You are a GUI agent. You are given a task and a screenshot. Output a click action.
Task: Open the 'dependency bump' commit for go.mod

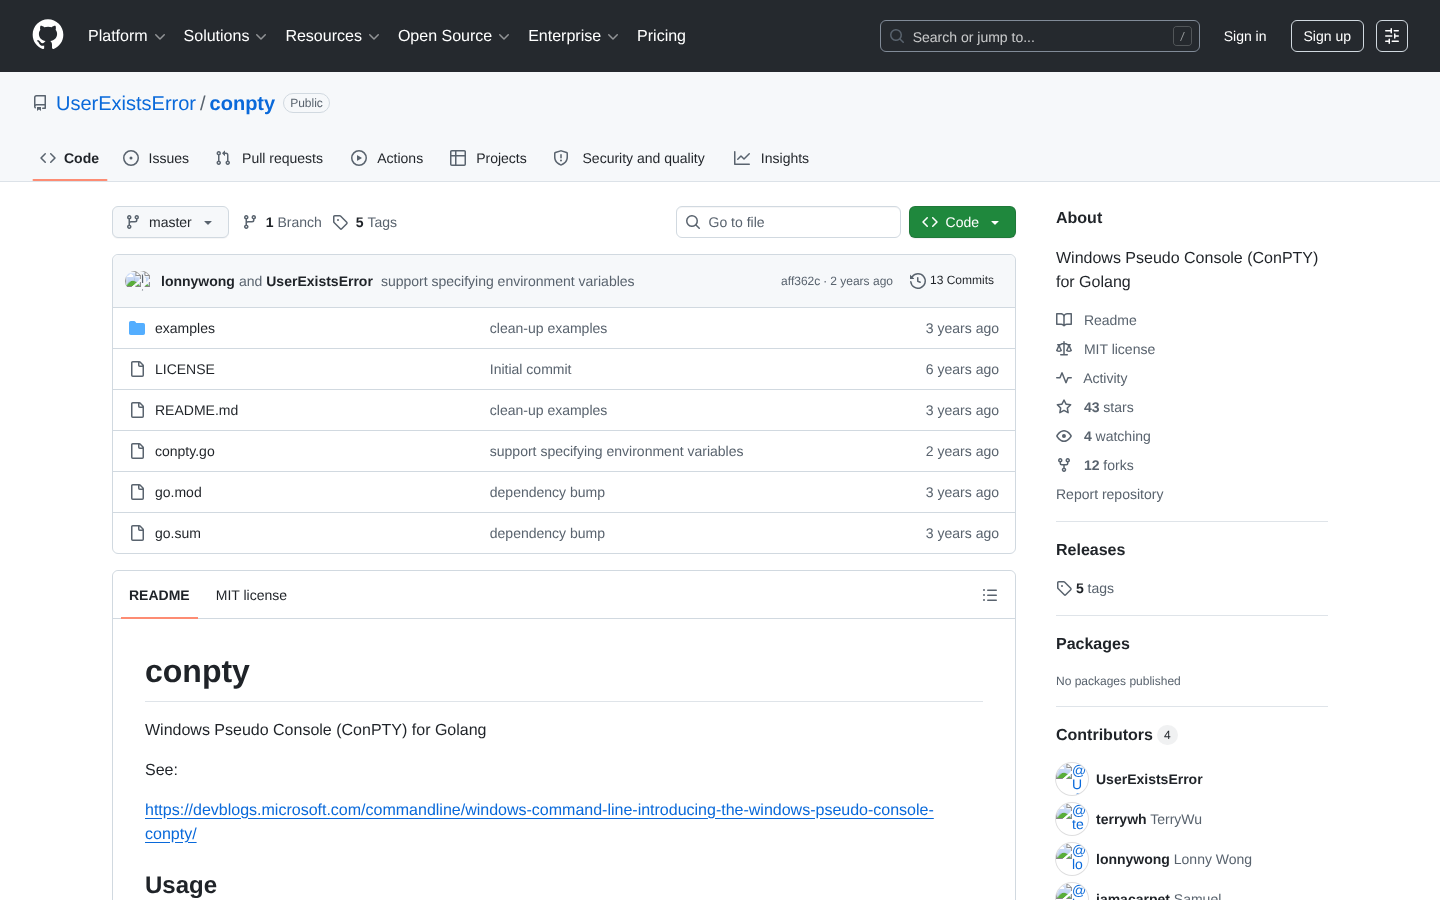[547, 492]
